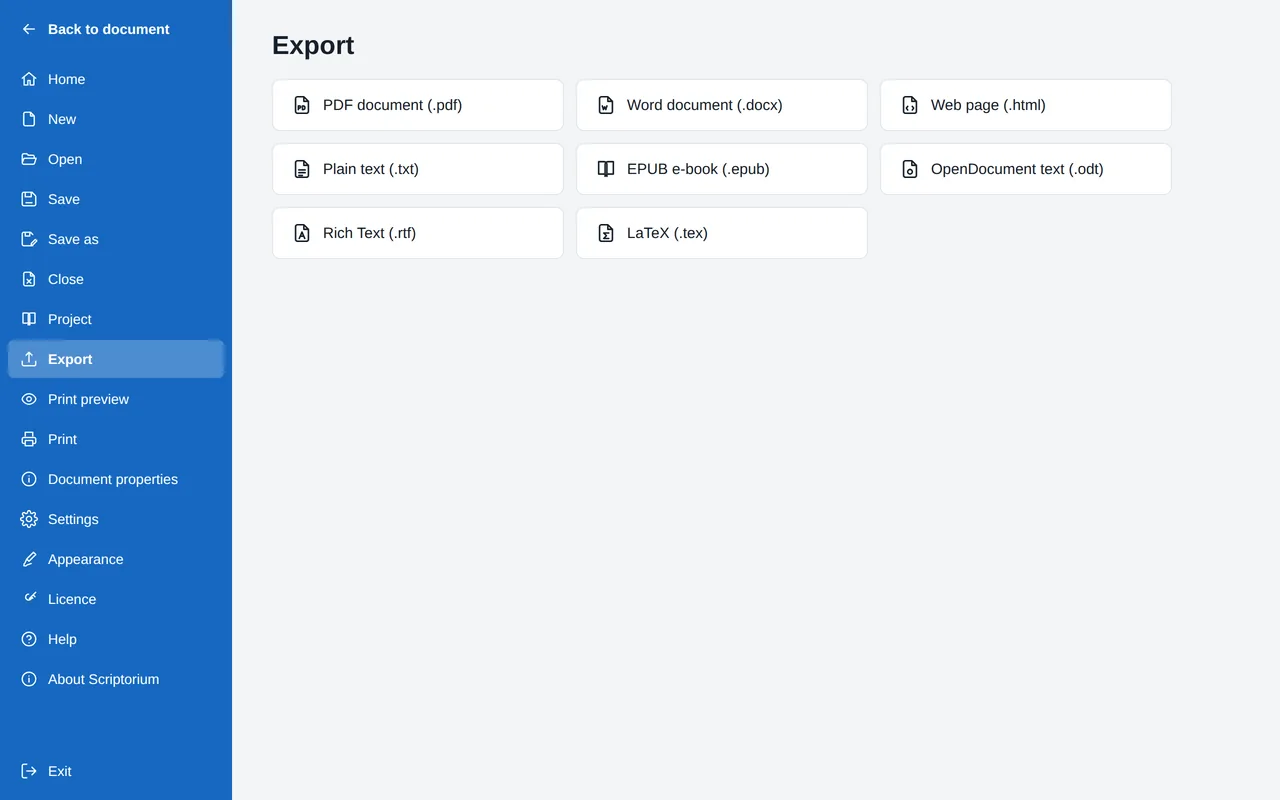Export as Web page (.html)
This screenshot has height=800, width=1280.
click(1026, 105)
